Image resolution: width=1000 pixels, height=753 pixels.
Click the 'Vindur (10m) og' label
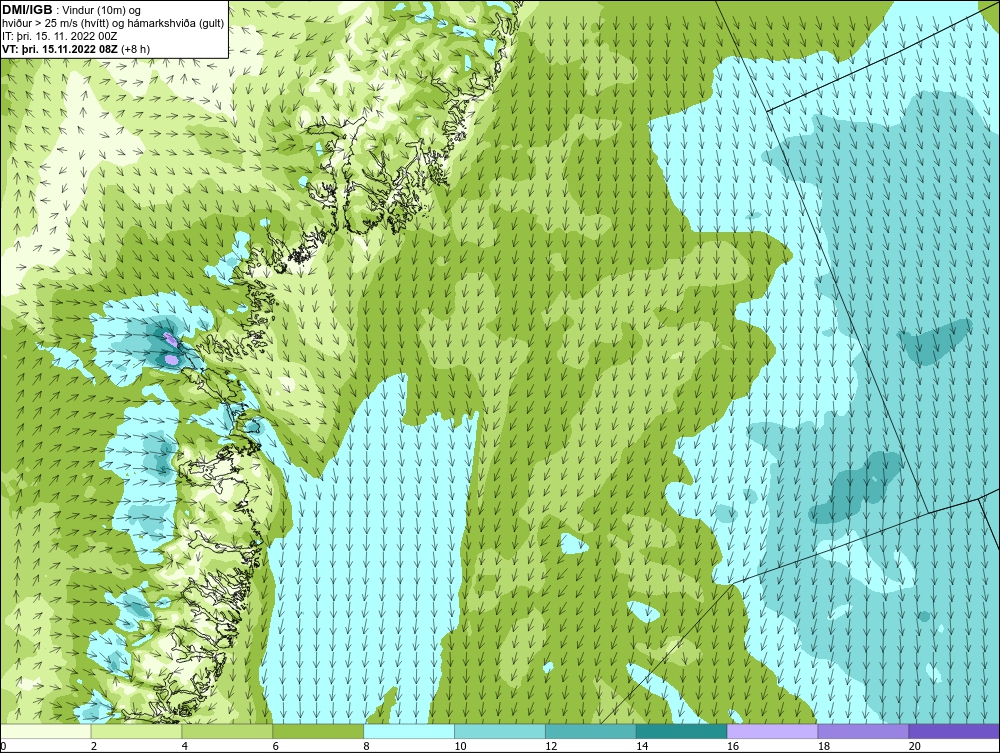(102, 10)
